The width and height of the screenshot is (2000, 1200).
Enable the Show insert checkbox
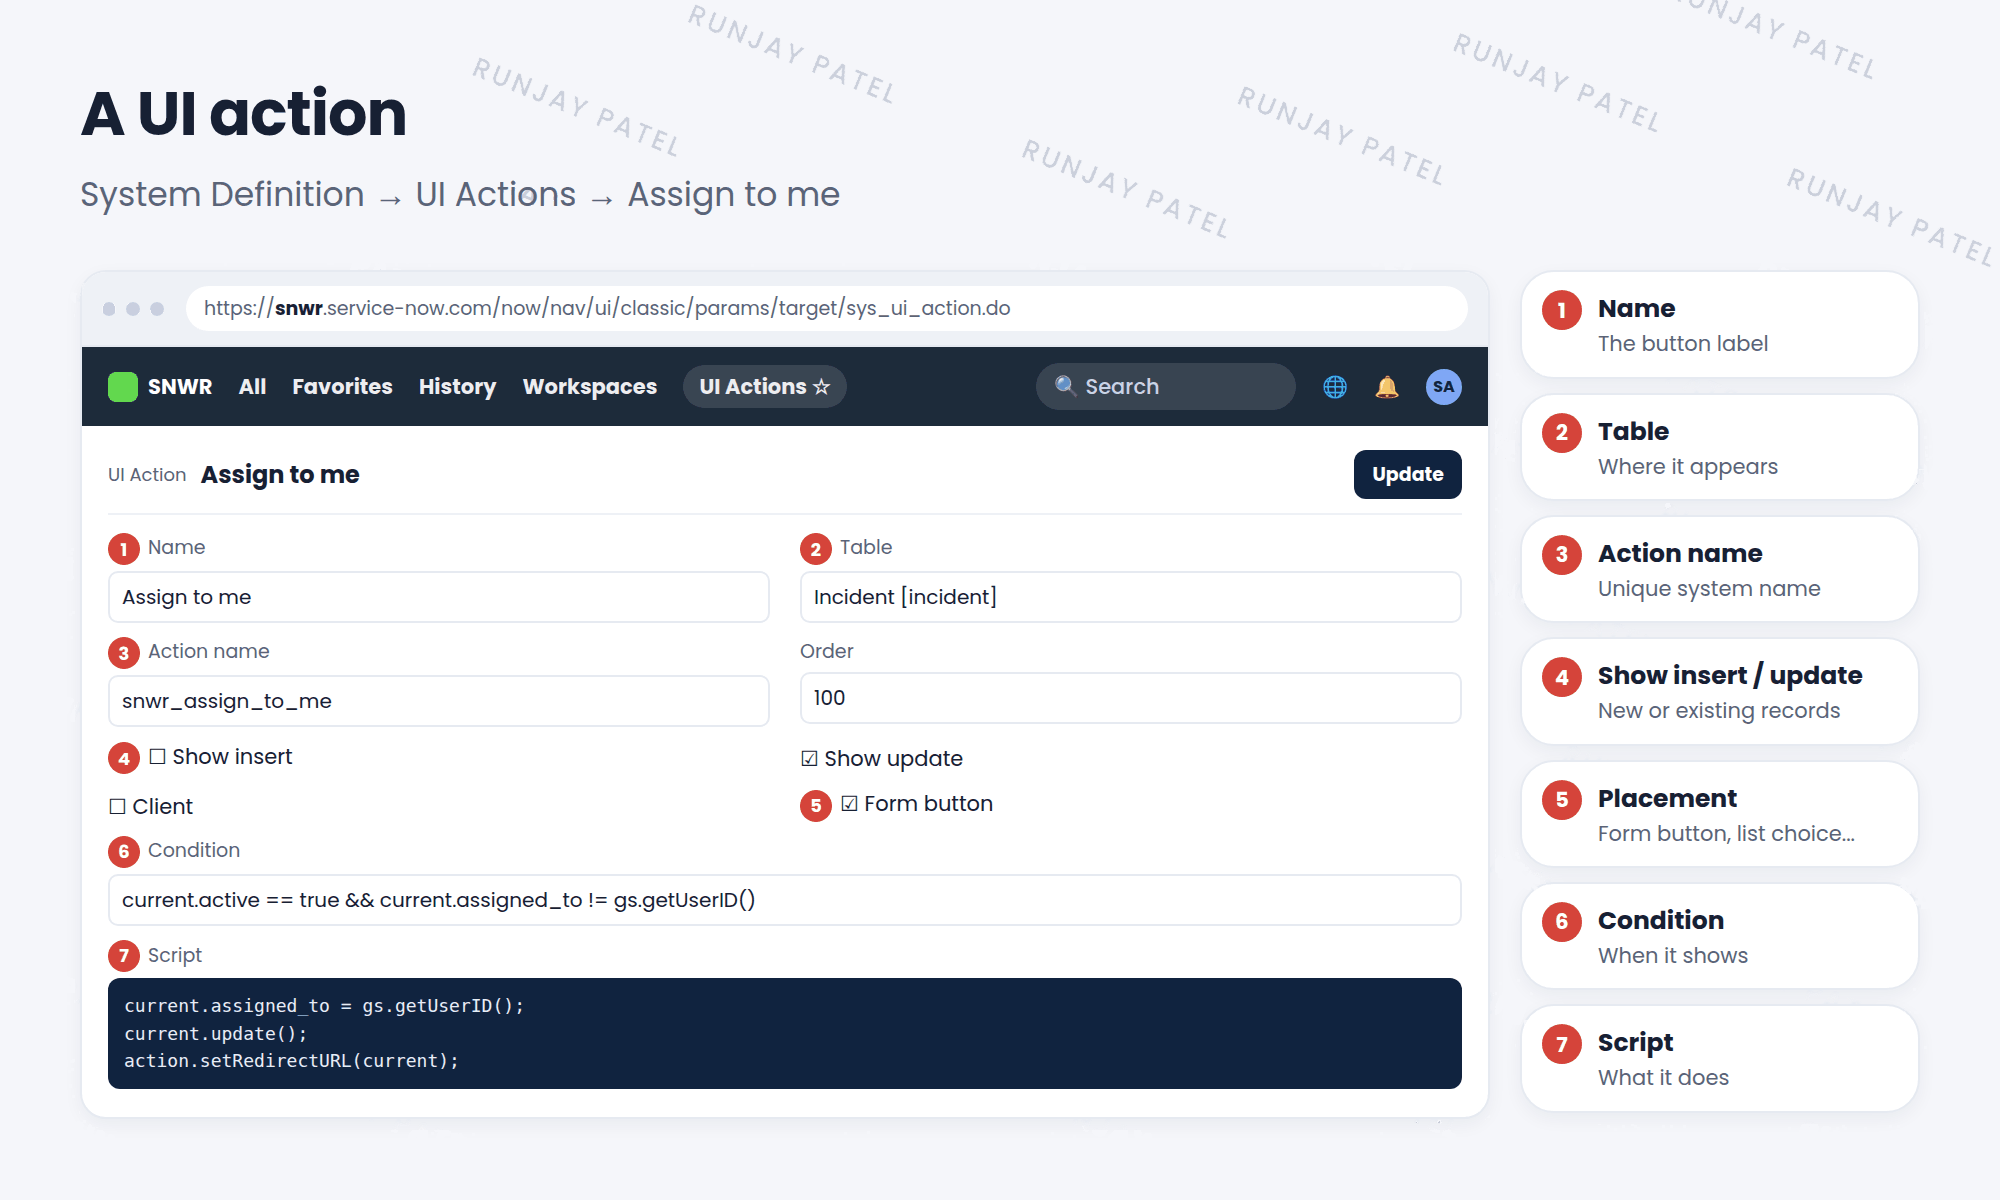coord(157,757)
